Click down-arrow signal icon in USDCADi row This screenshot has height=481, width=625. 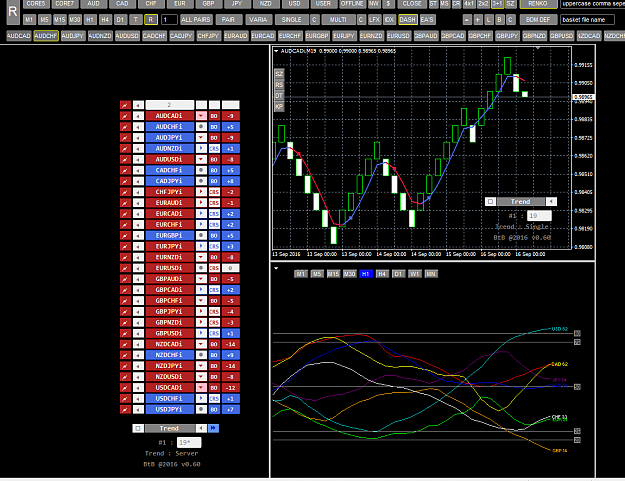click(x=201, y=388)
